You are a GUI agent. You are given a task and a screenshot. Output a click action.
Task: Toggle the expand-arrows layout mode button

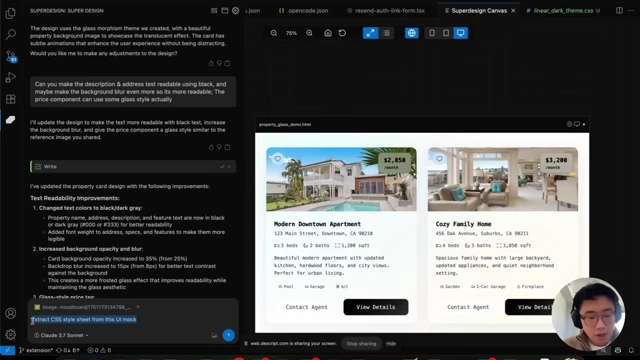370,33
